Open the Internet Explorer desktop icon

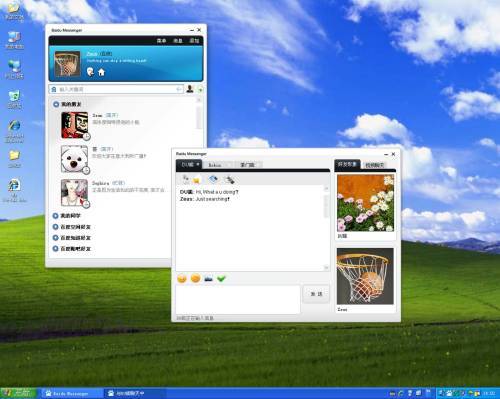click(14, 131)
